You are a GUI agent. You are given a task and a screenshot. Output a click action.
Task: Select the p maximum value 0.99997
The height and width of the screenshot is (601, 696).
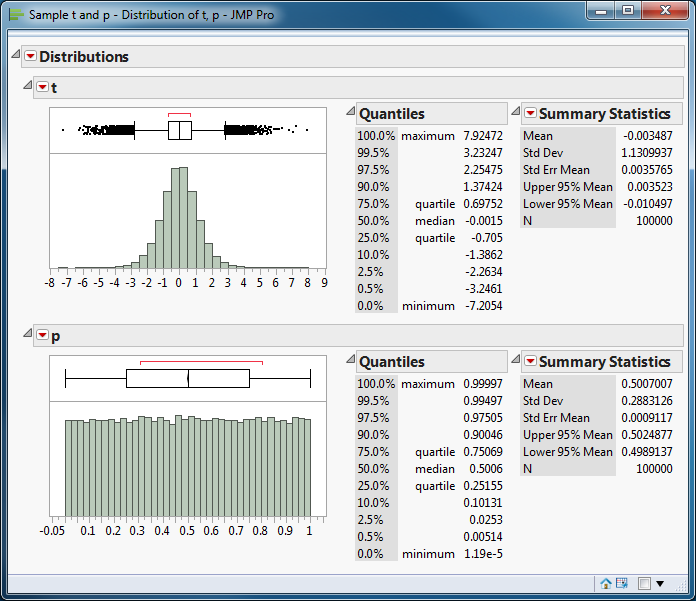pyautogui.click(x=483, y=384)
